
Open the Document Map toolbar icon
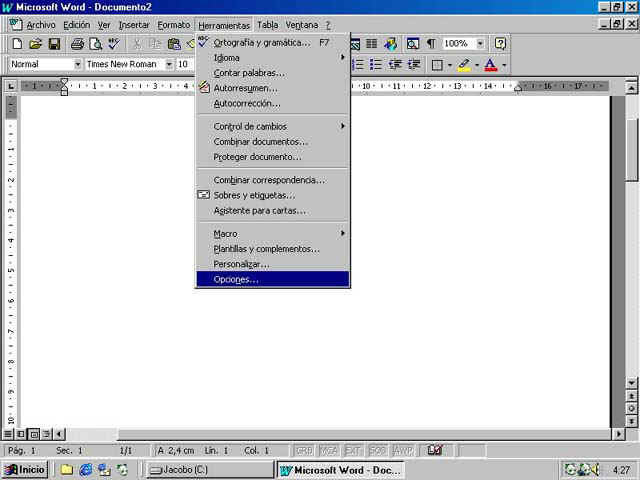pos(413,43)
